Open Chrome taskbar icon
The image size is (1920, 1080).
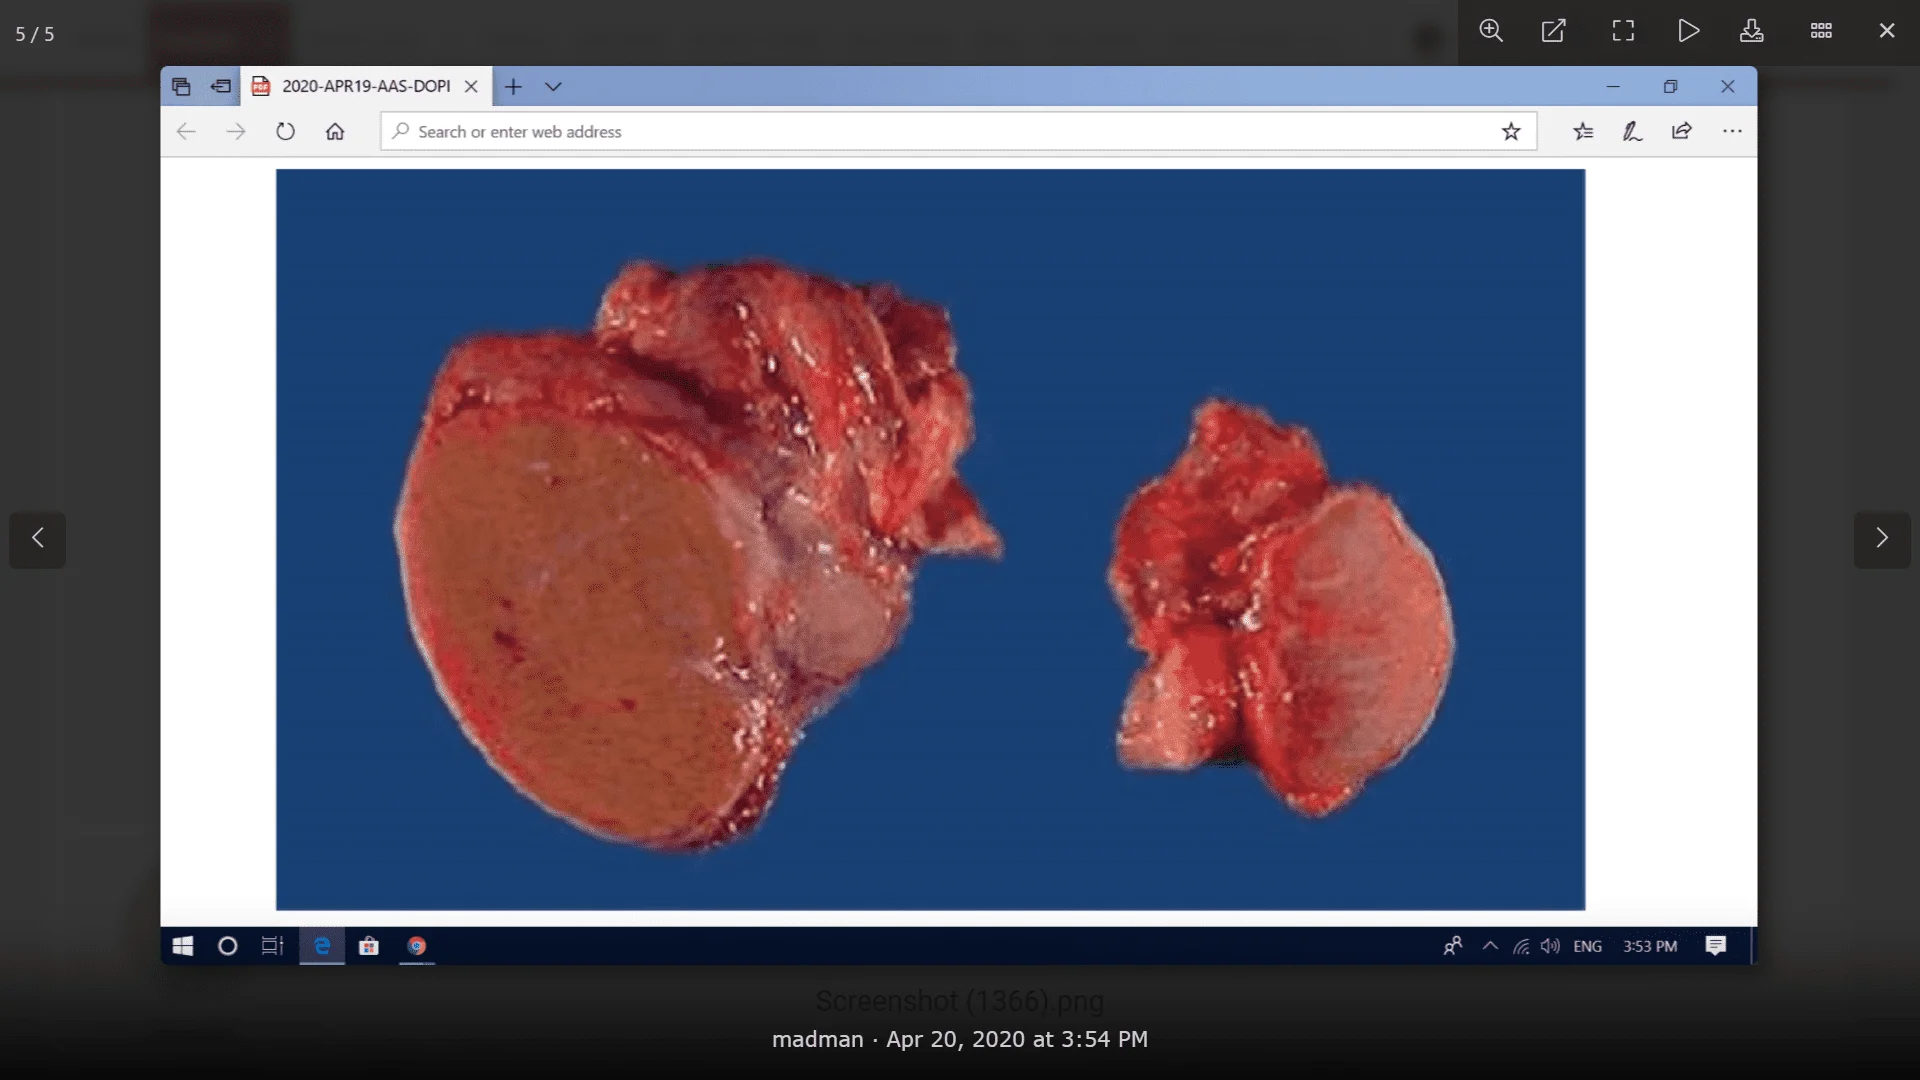(x=417, y=946)
